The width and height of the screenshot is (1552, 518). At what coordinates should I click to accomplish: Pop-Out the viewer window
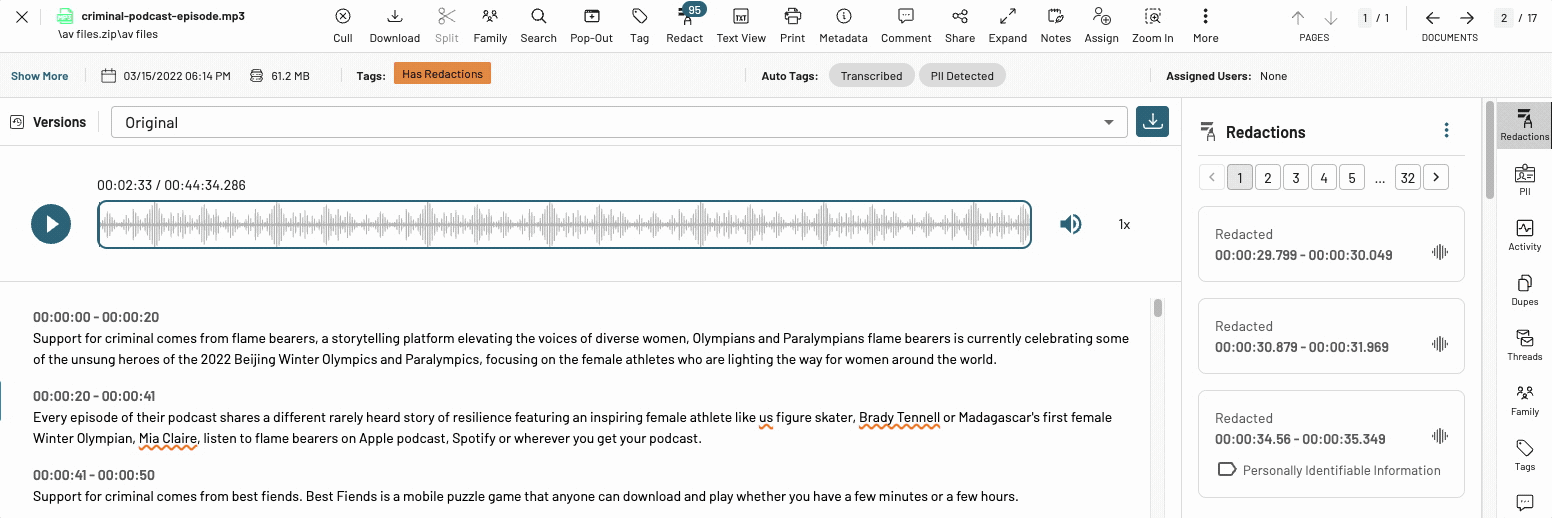pos(592,26)
